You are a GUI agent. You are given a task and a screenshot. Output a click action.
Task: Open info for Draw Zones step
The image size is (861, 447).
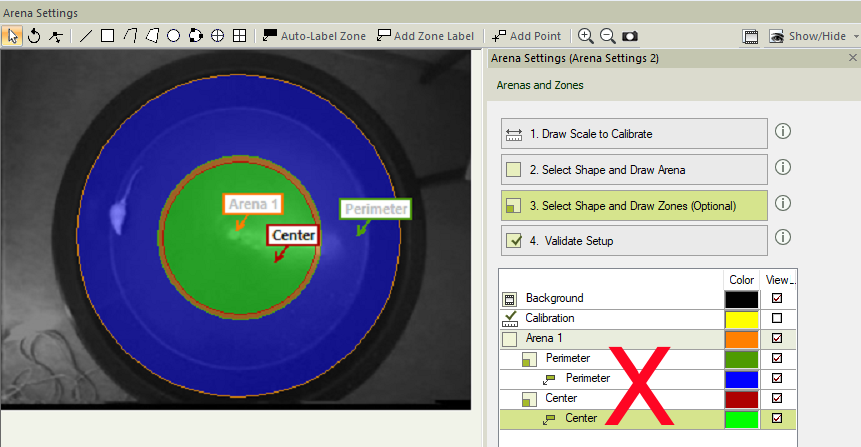(x=782, y=203)
